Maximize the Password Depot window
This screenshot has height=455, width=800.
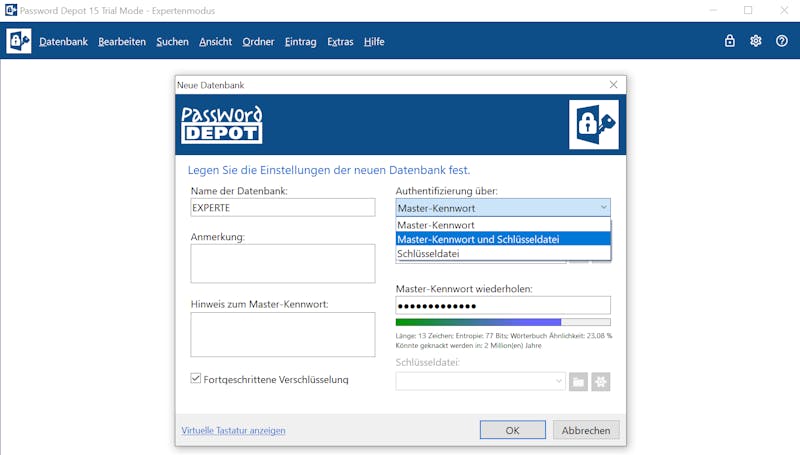click(748, 10)
